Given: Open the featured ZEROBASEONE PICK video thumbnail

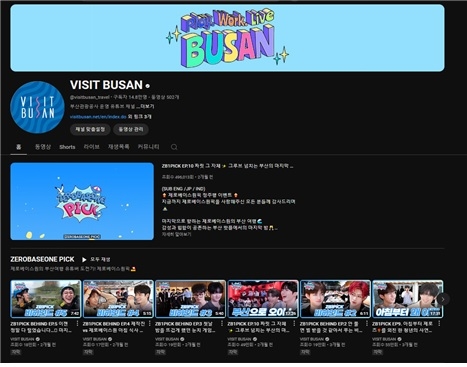Looking at the screenshot, I should pyautogui.click(x=82, y=201).
